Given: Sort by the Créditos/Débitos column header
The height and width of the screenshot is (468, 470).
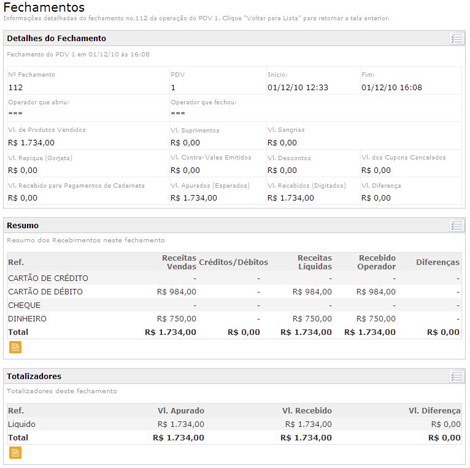Looking at the screenshot, I should tap(233, 262).
